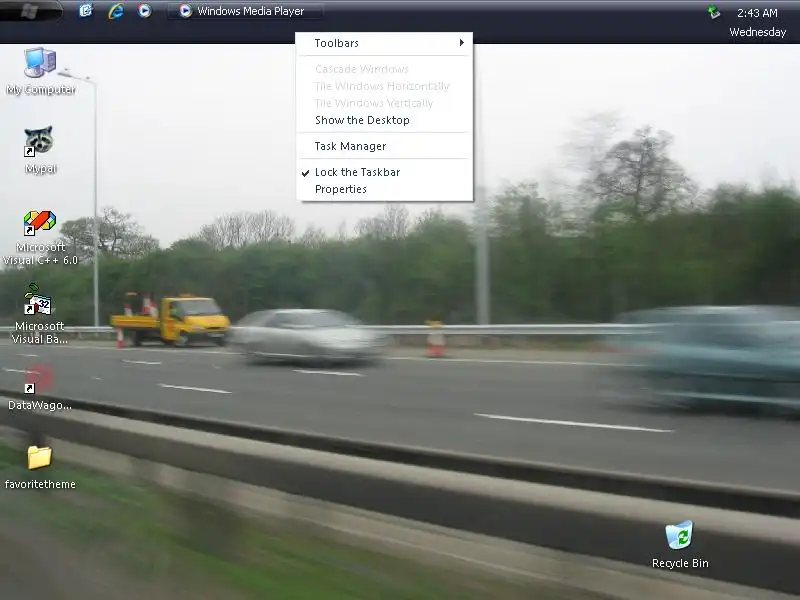Viewport: 800px width, 600px height.
Task: Click the Wednesday day label in tray
Action: point(758,32)
